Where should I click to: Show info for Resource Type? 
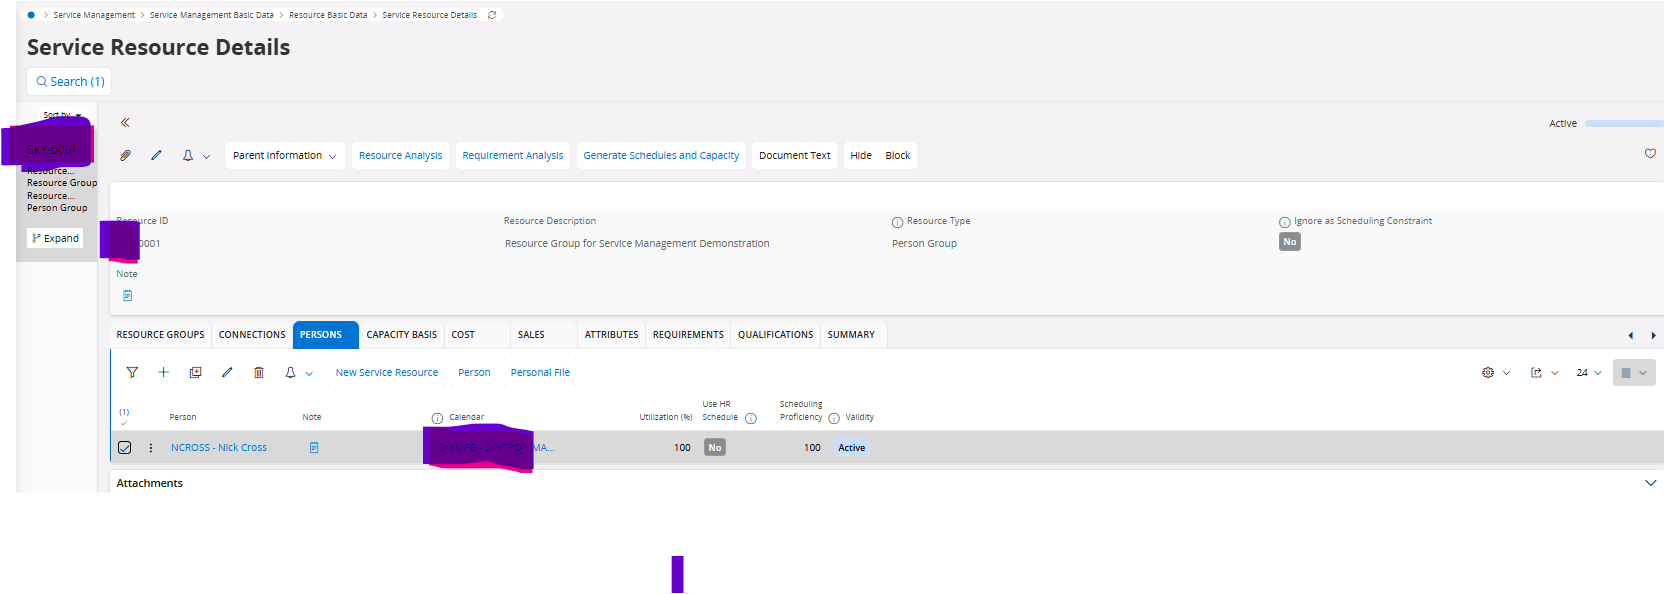(x=897, y=222)
